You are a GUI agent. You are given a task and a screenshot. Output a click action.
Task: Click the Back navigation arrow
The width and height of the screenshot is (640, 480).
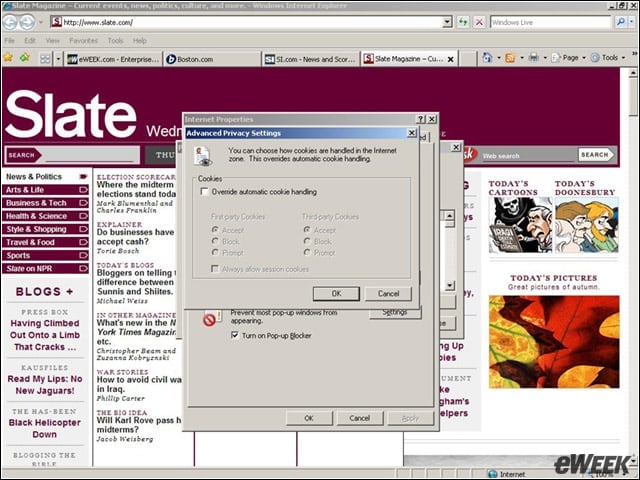coord(10,22)
